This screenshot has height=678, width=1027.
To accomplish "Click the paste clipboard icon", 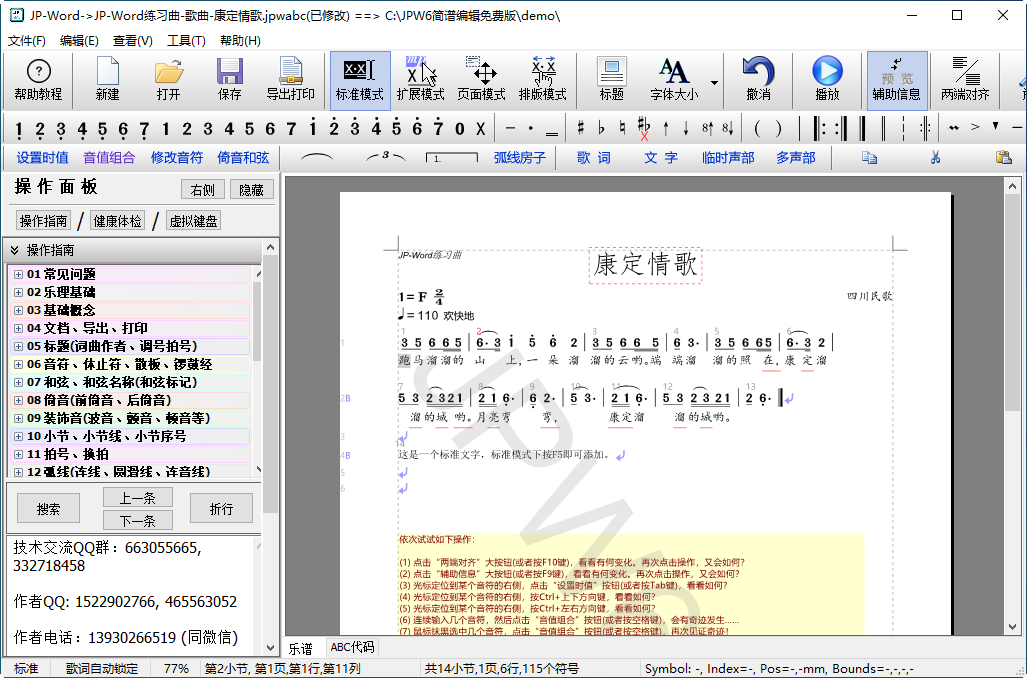I will 1003,157.
